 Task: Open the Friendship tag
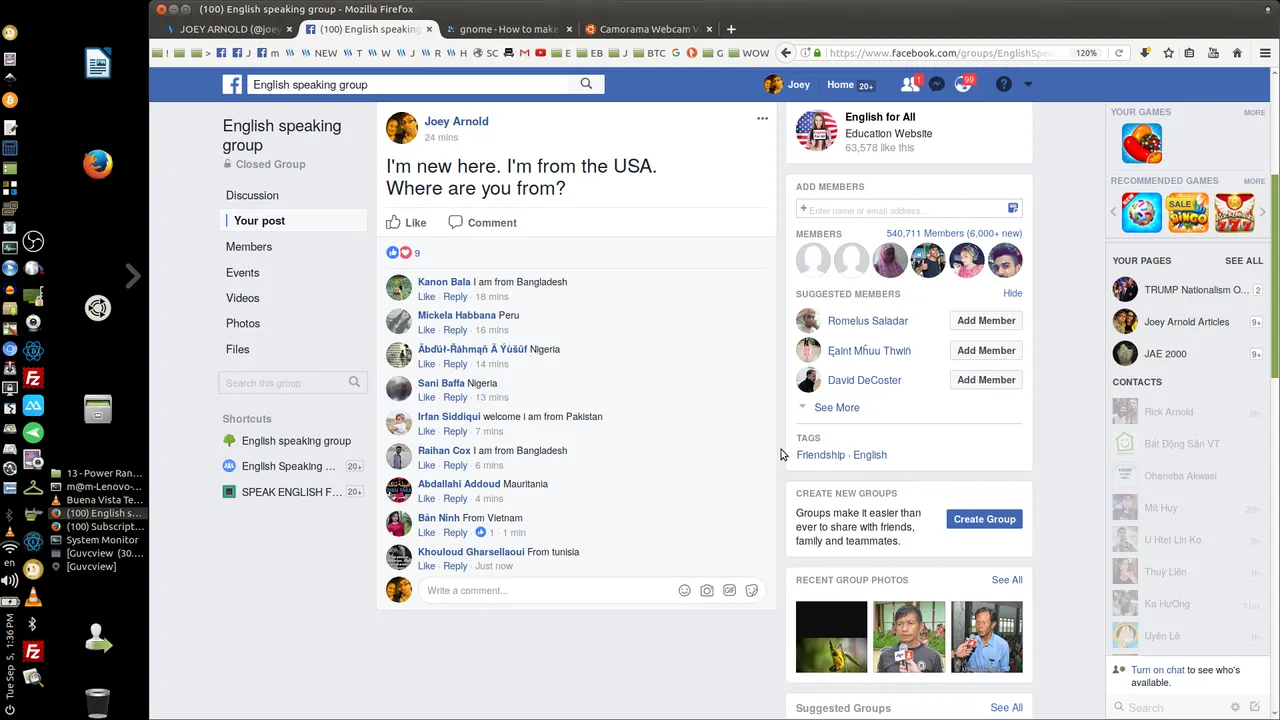[821, 455]
